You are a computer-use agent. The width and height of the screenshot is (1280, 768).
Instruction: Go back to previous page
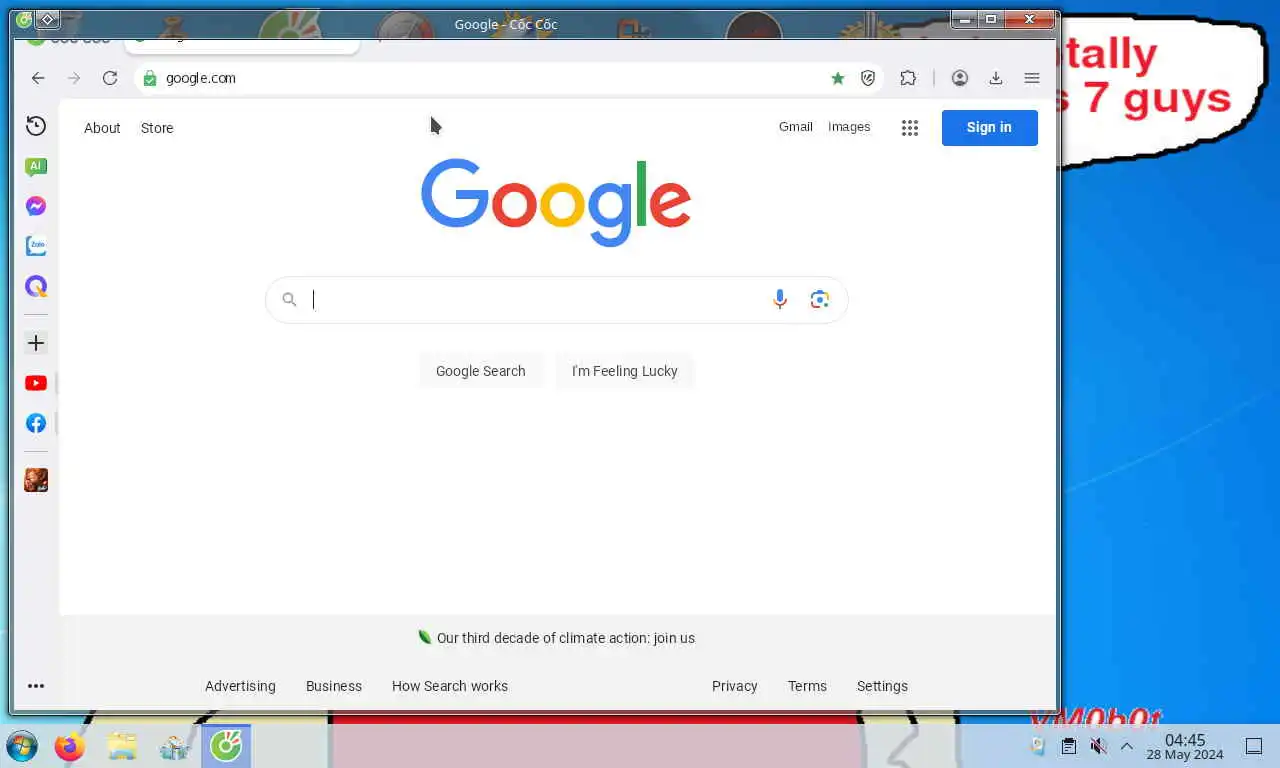point(38,78)
